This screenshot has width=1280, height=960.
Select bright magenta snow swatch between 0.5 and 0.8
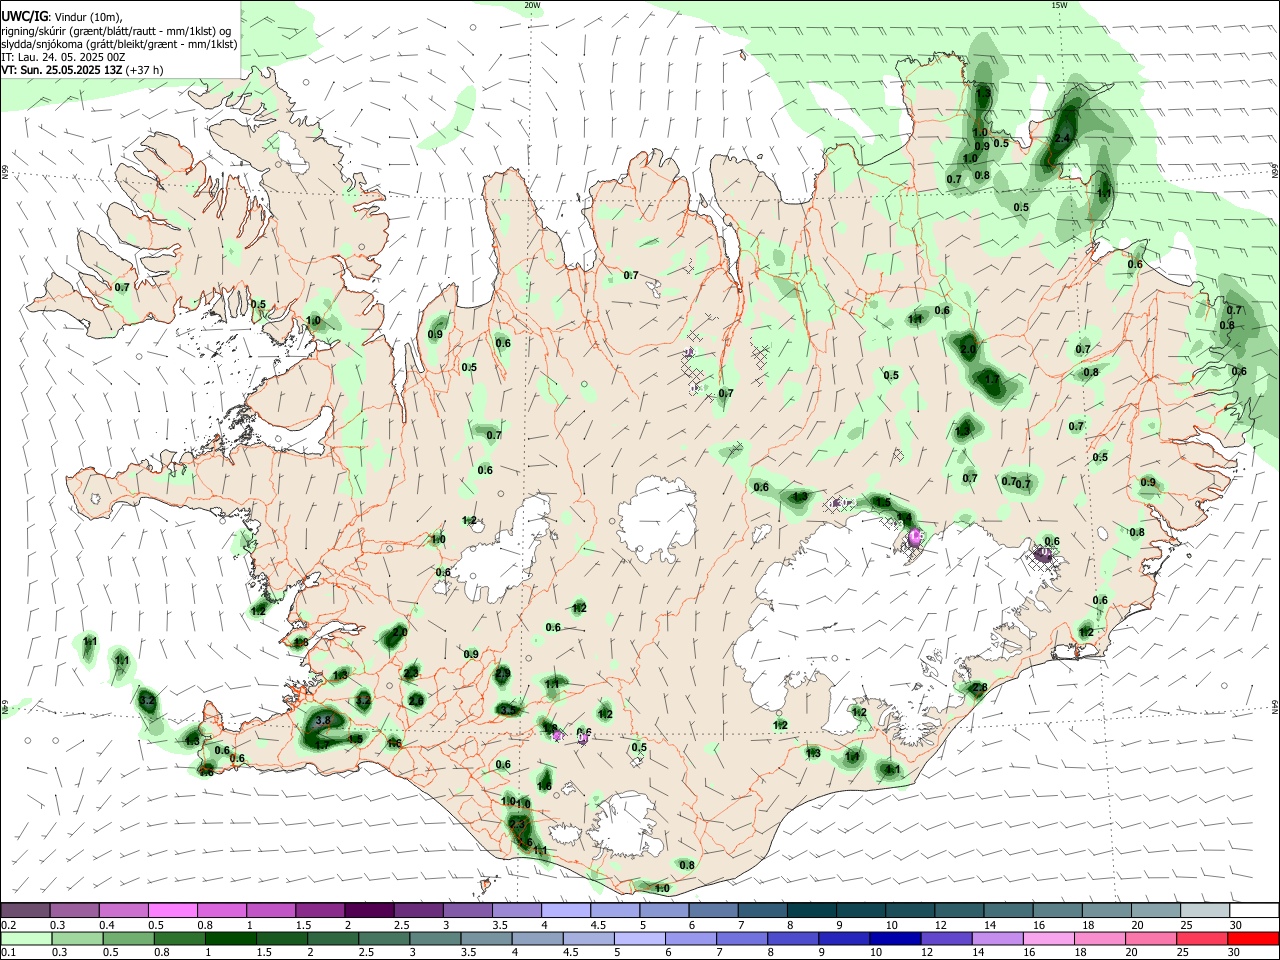(172, 911)
